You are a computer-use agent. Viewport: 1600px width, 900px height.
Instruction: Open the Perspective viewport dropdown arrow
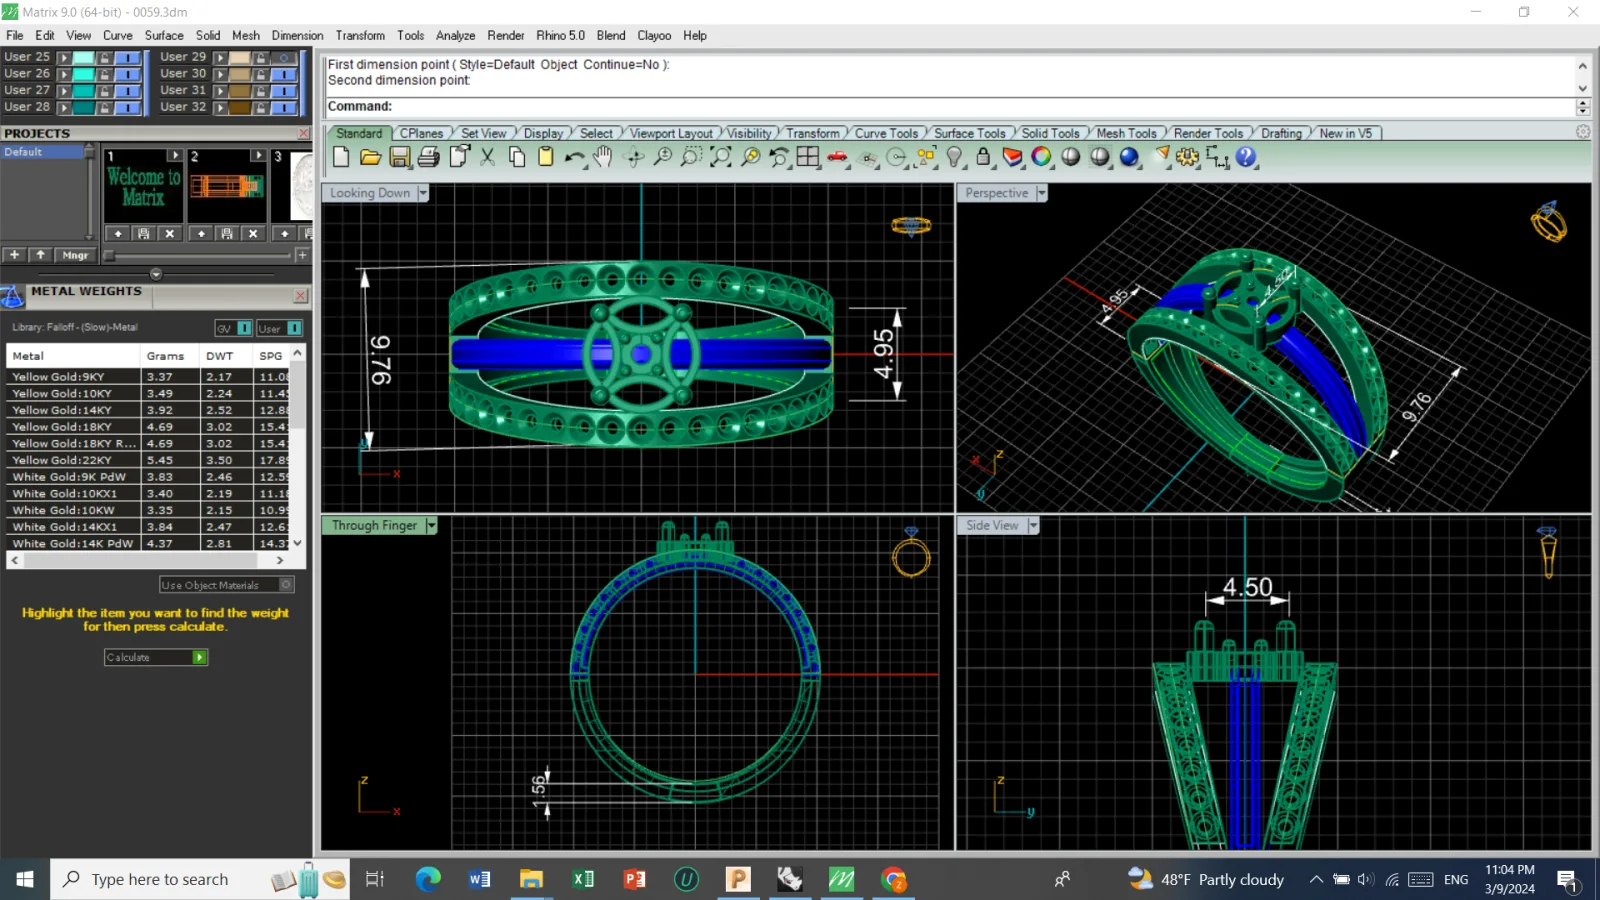click(x=1042, y=193)
